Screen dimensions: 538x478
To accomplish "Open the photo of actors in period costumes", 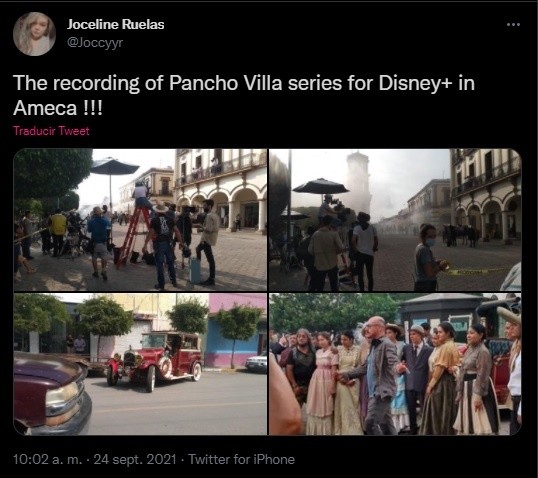I will (395, 364).
